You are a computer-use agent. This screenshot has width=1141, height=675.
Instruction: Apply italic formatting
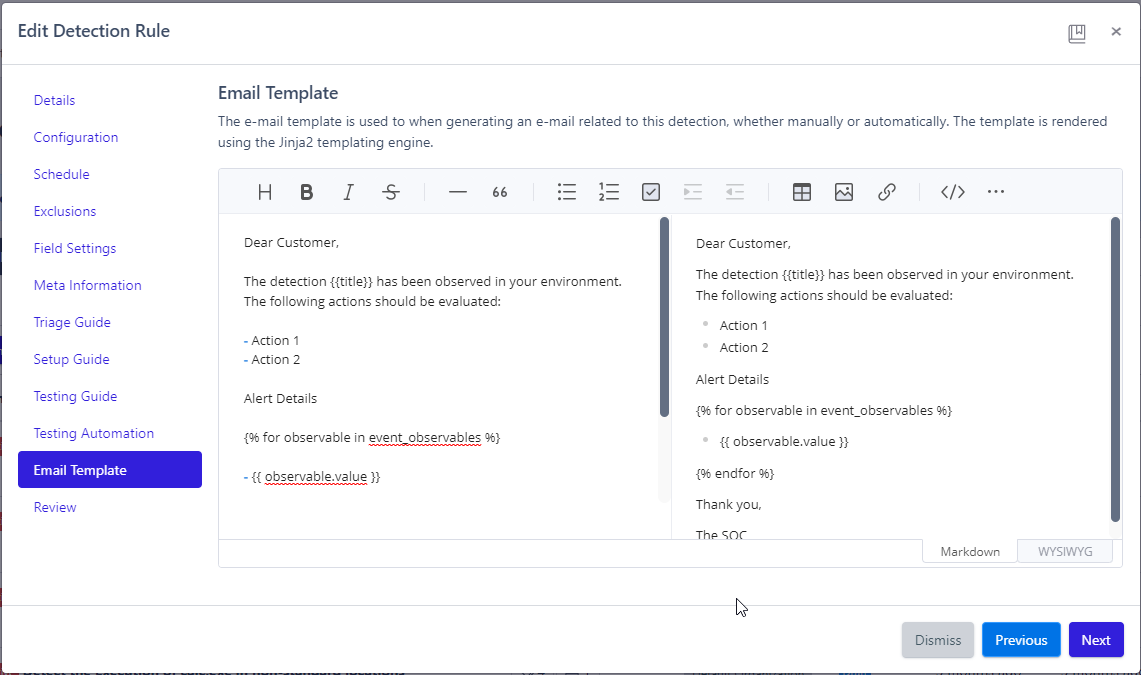(x=349, y=192)
